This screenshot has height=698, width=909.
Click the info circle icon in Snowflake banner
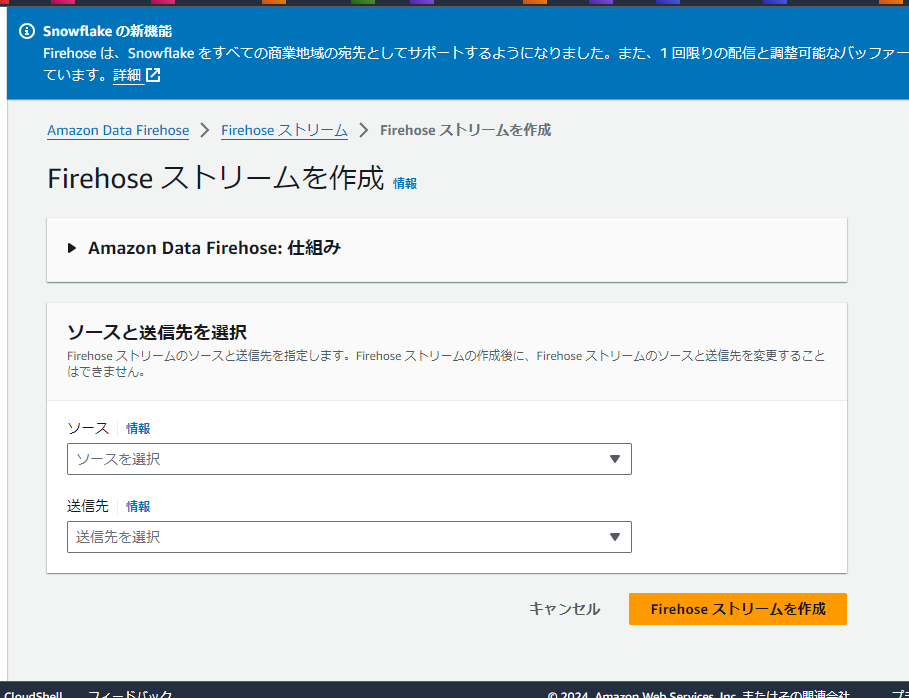pyautogui.click(x=27, y=31)
